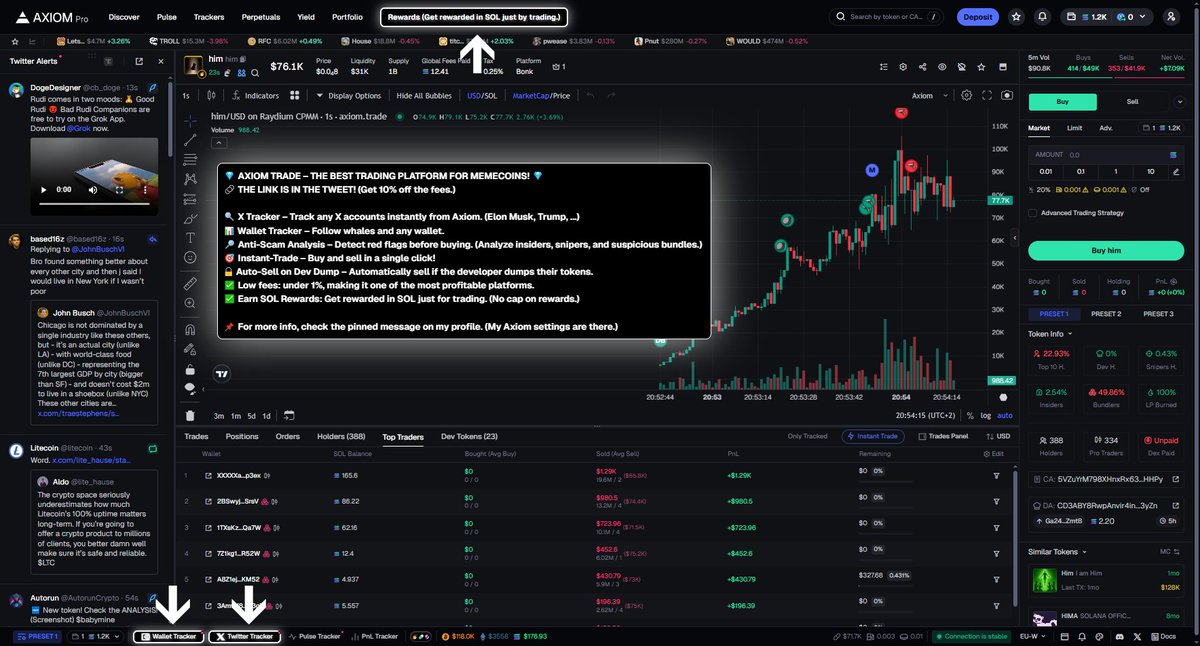Viewport: 1200px width, 646px height.
Task: Toggle the chart fullscreen icon
Action: 987,96
